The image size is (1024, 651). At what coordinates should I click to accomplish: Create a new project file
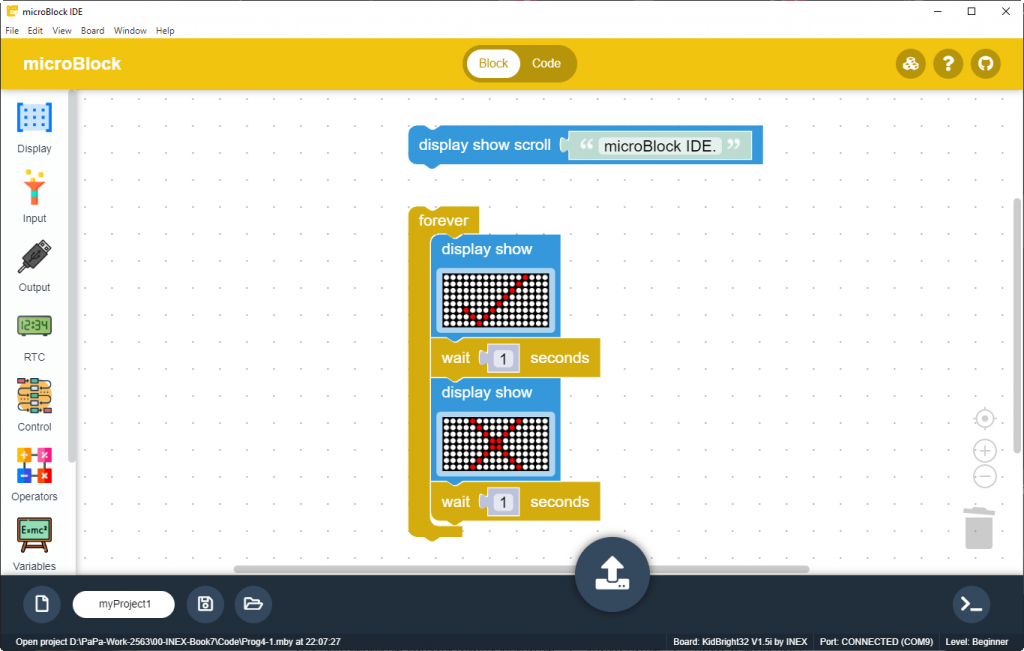coord(42,604)
